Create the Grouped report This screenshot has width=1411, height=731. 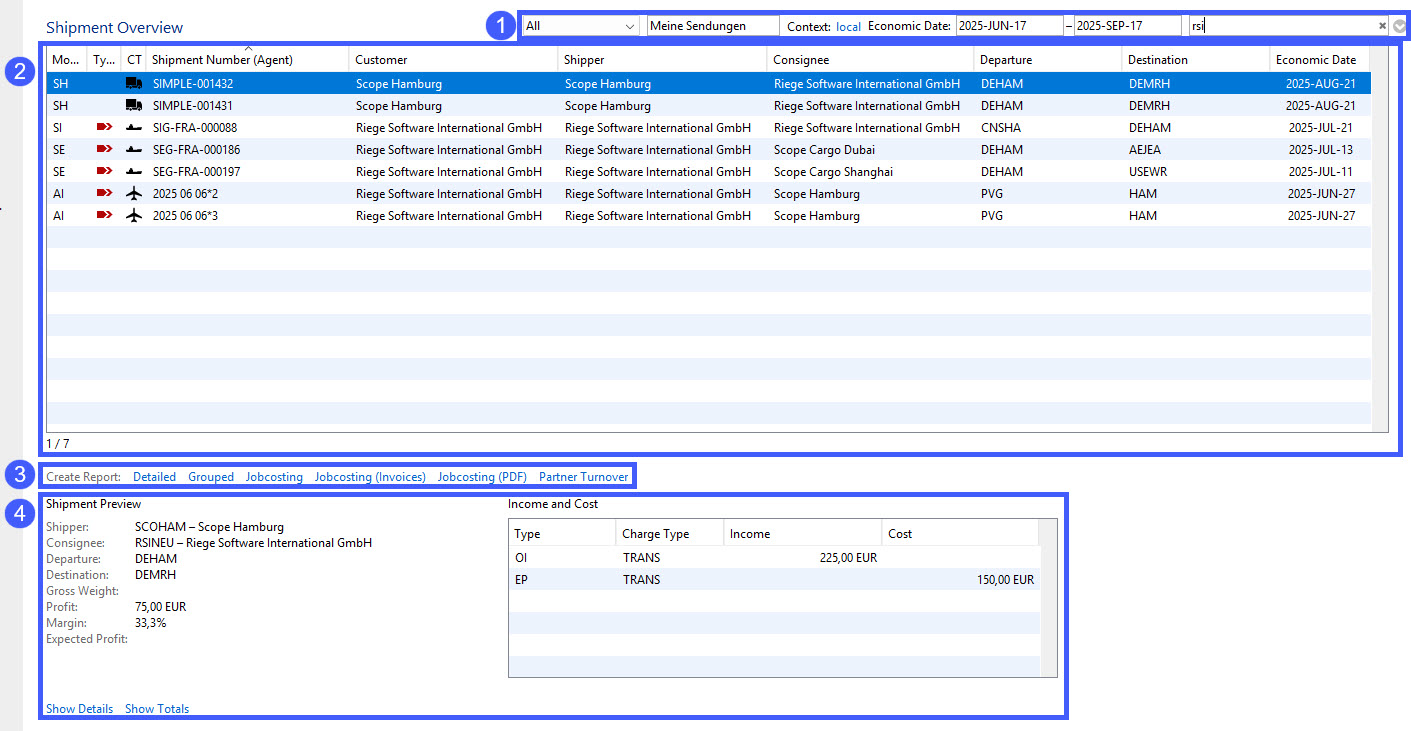(211, 477)
